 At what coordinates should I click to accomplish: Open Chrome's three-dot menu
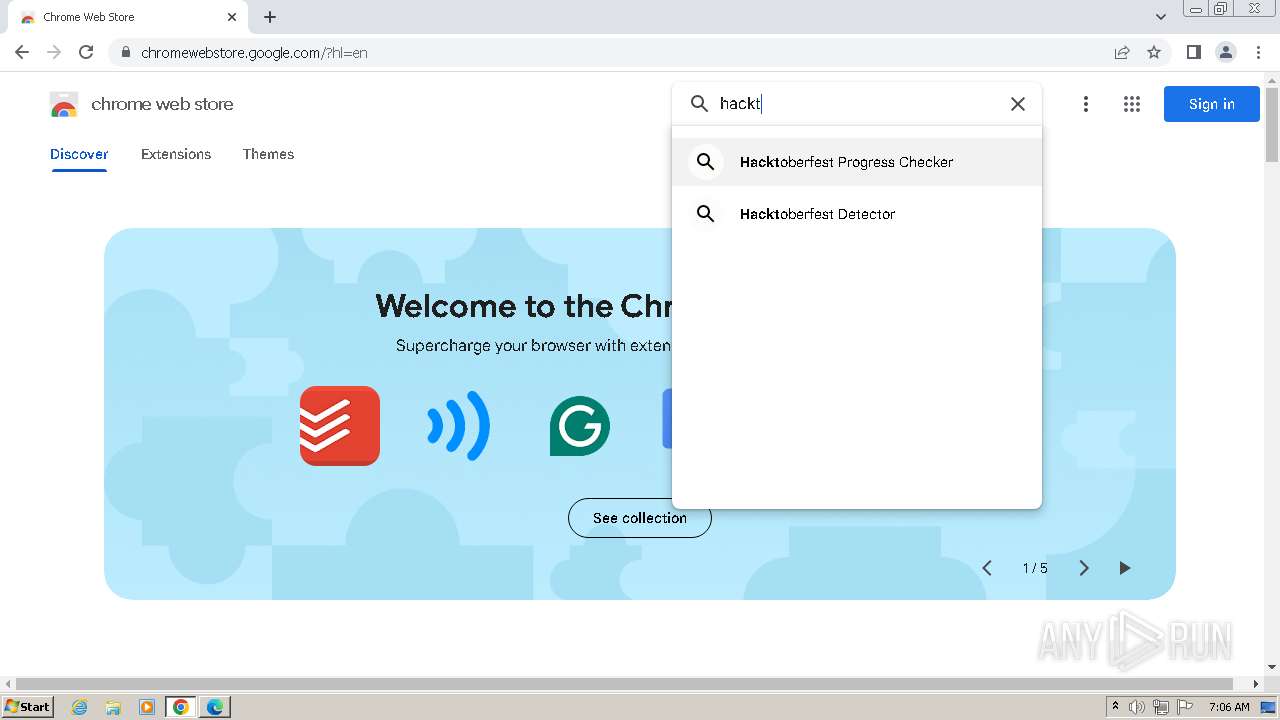tap(1259, 52)
